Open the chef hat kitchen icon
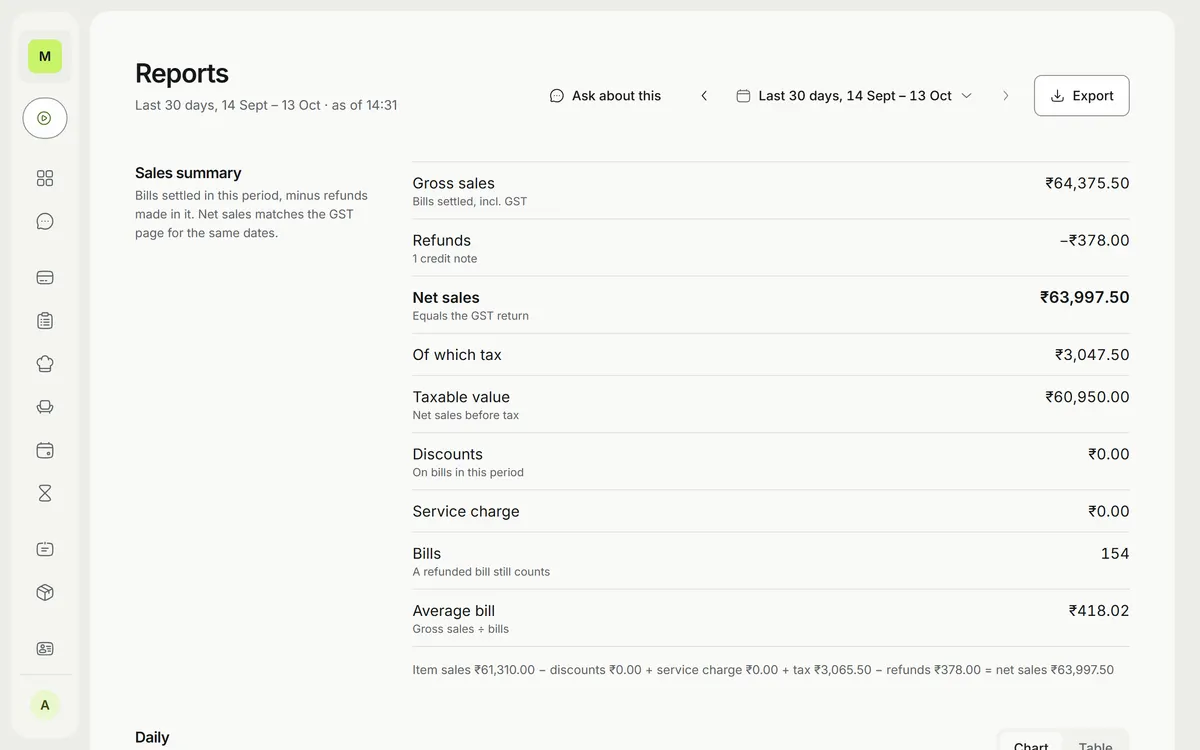Image resolution: width=1200 pixels, height=750 pixels. tap(45, 364)
